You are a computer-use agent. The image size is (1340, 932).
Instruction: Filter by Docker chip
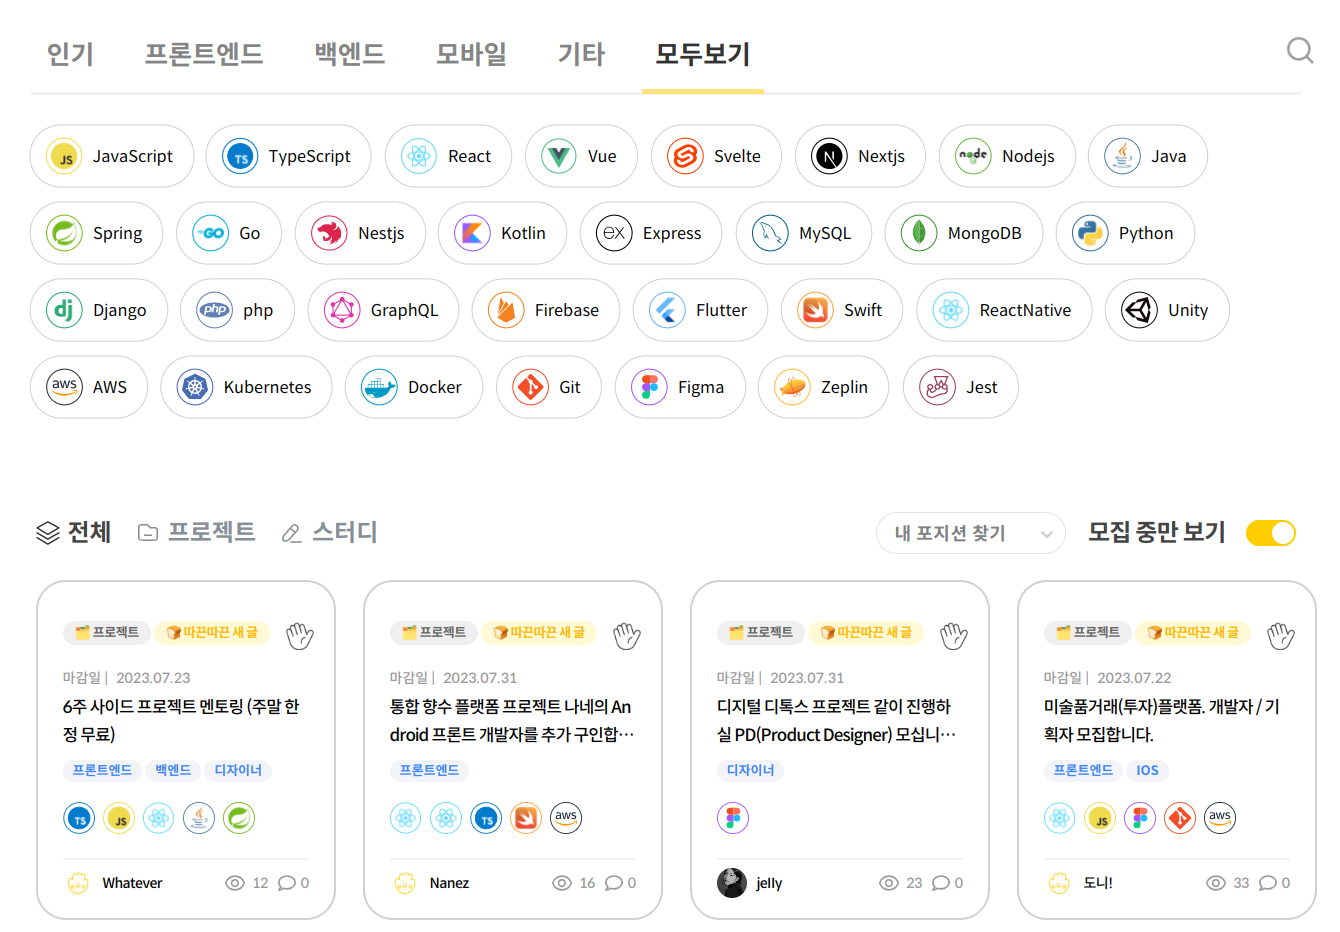(x=414, y=387)
